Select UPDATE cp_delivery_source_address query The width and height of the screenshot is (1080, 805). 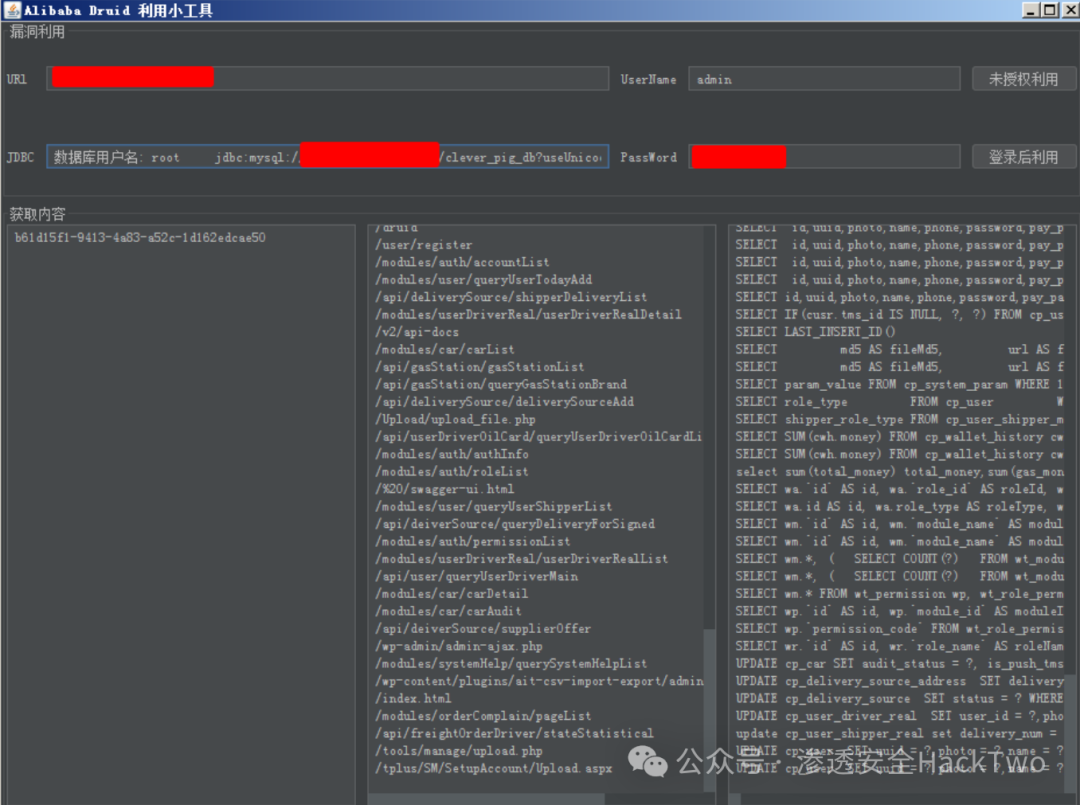click(x=900, y=681)
